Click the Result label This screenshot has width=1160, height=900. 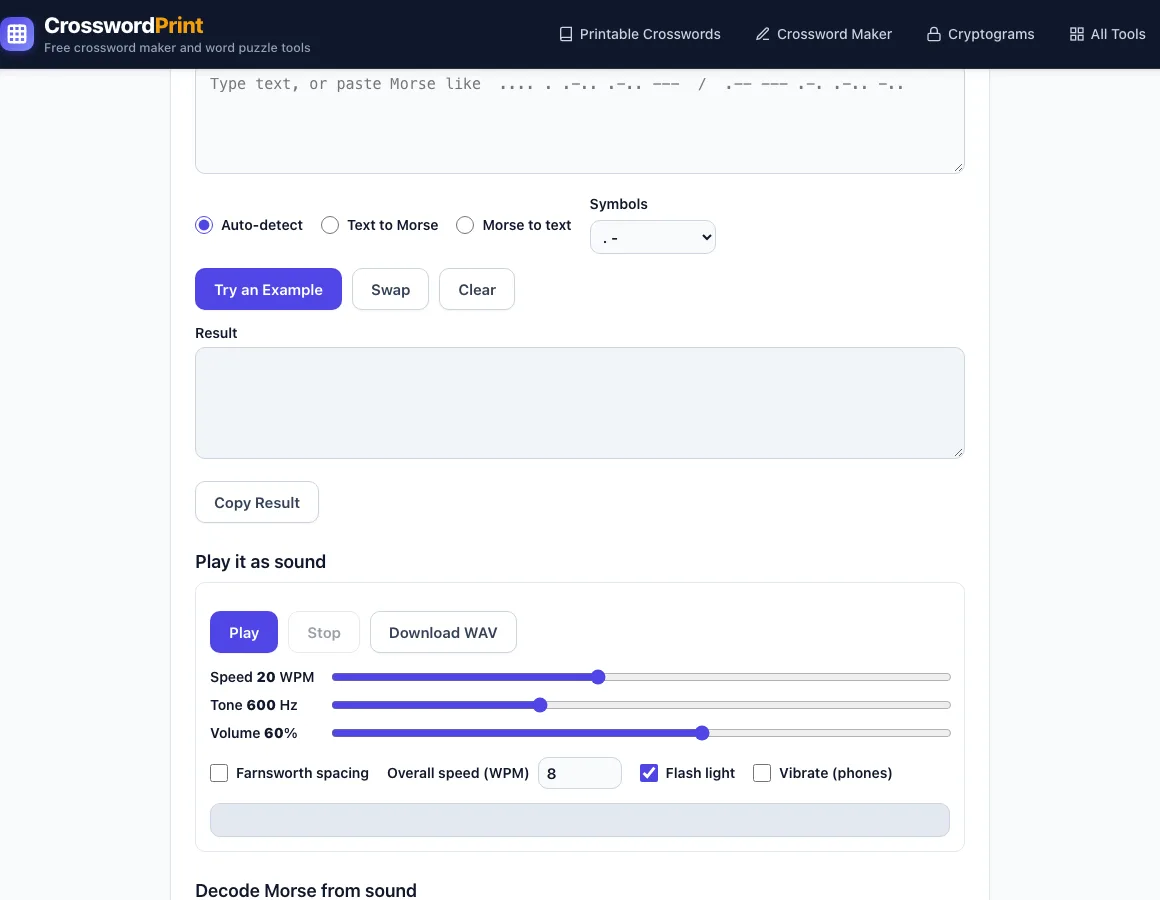click(x=216, y=333)
